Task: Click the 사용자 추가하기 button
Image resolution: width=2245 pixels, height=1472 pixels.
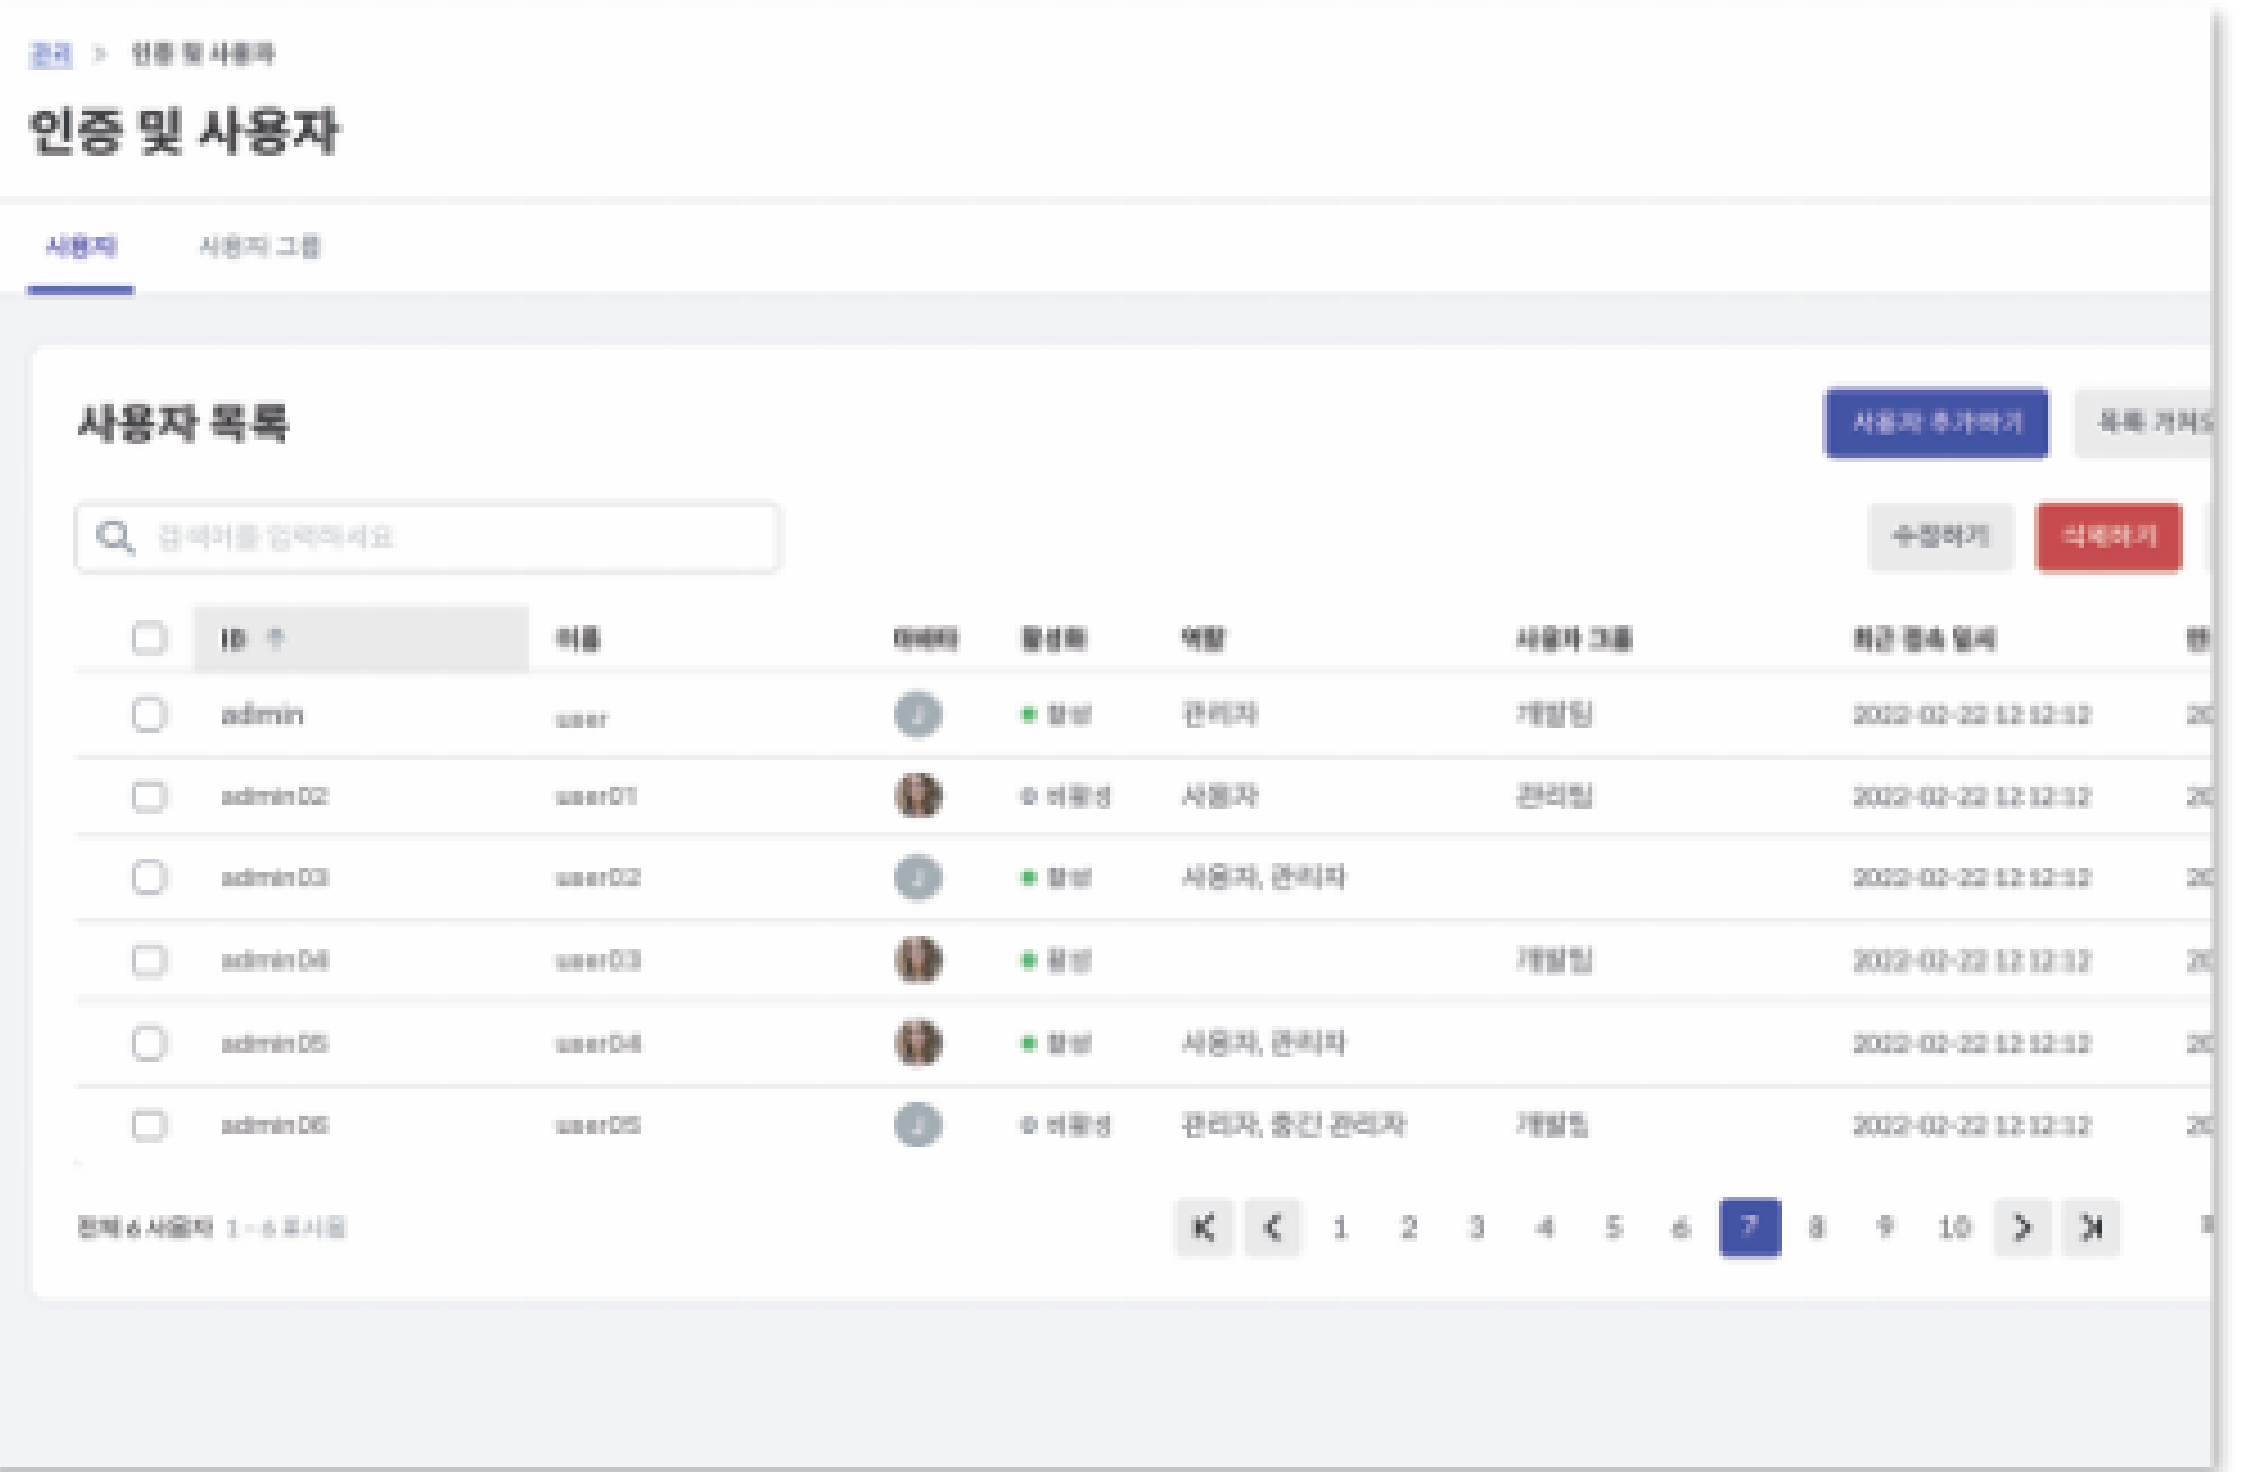Action: (1938, 422)
